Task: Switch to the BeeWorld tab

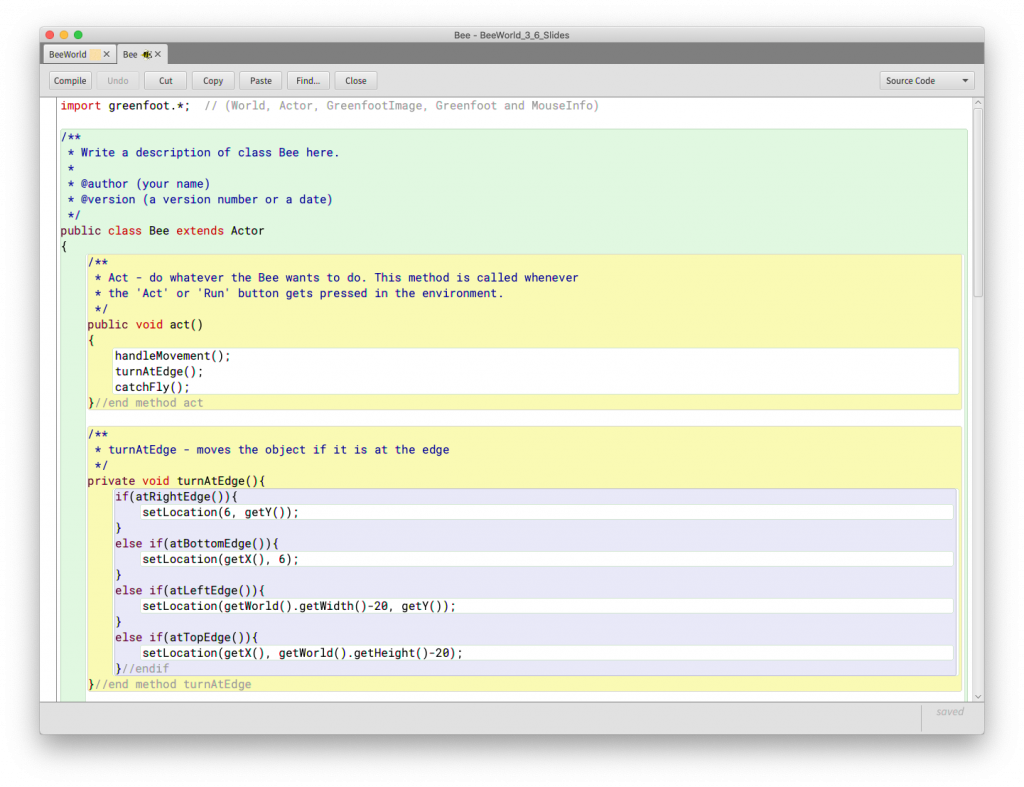Action: pyautogui.click(x=68, y=54)
